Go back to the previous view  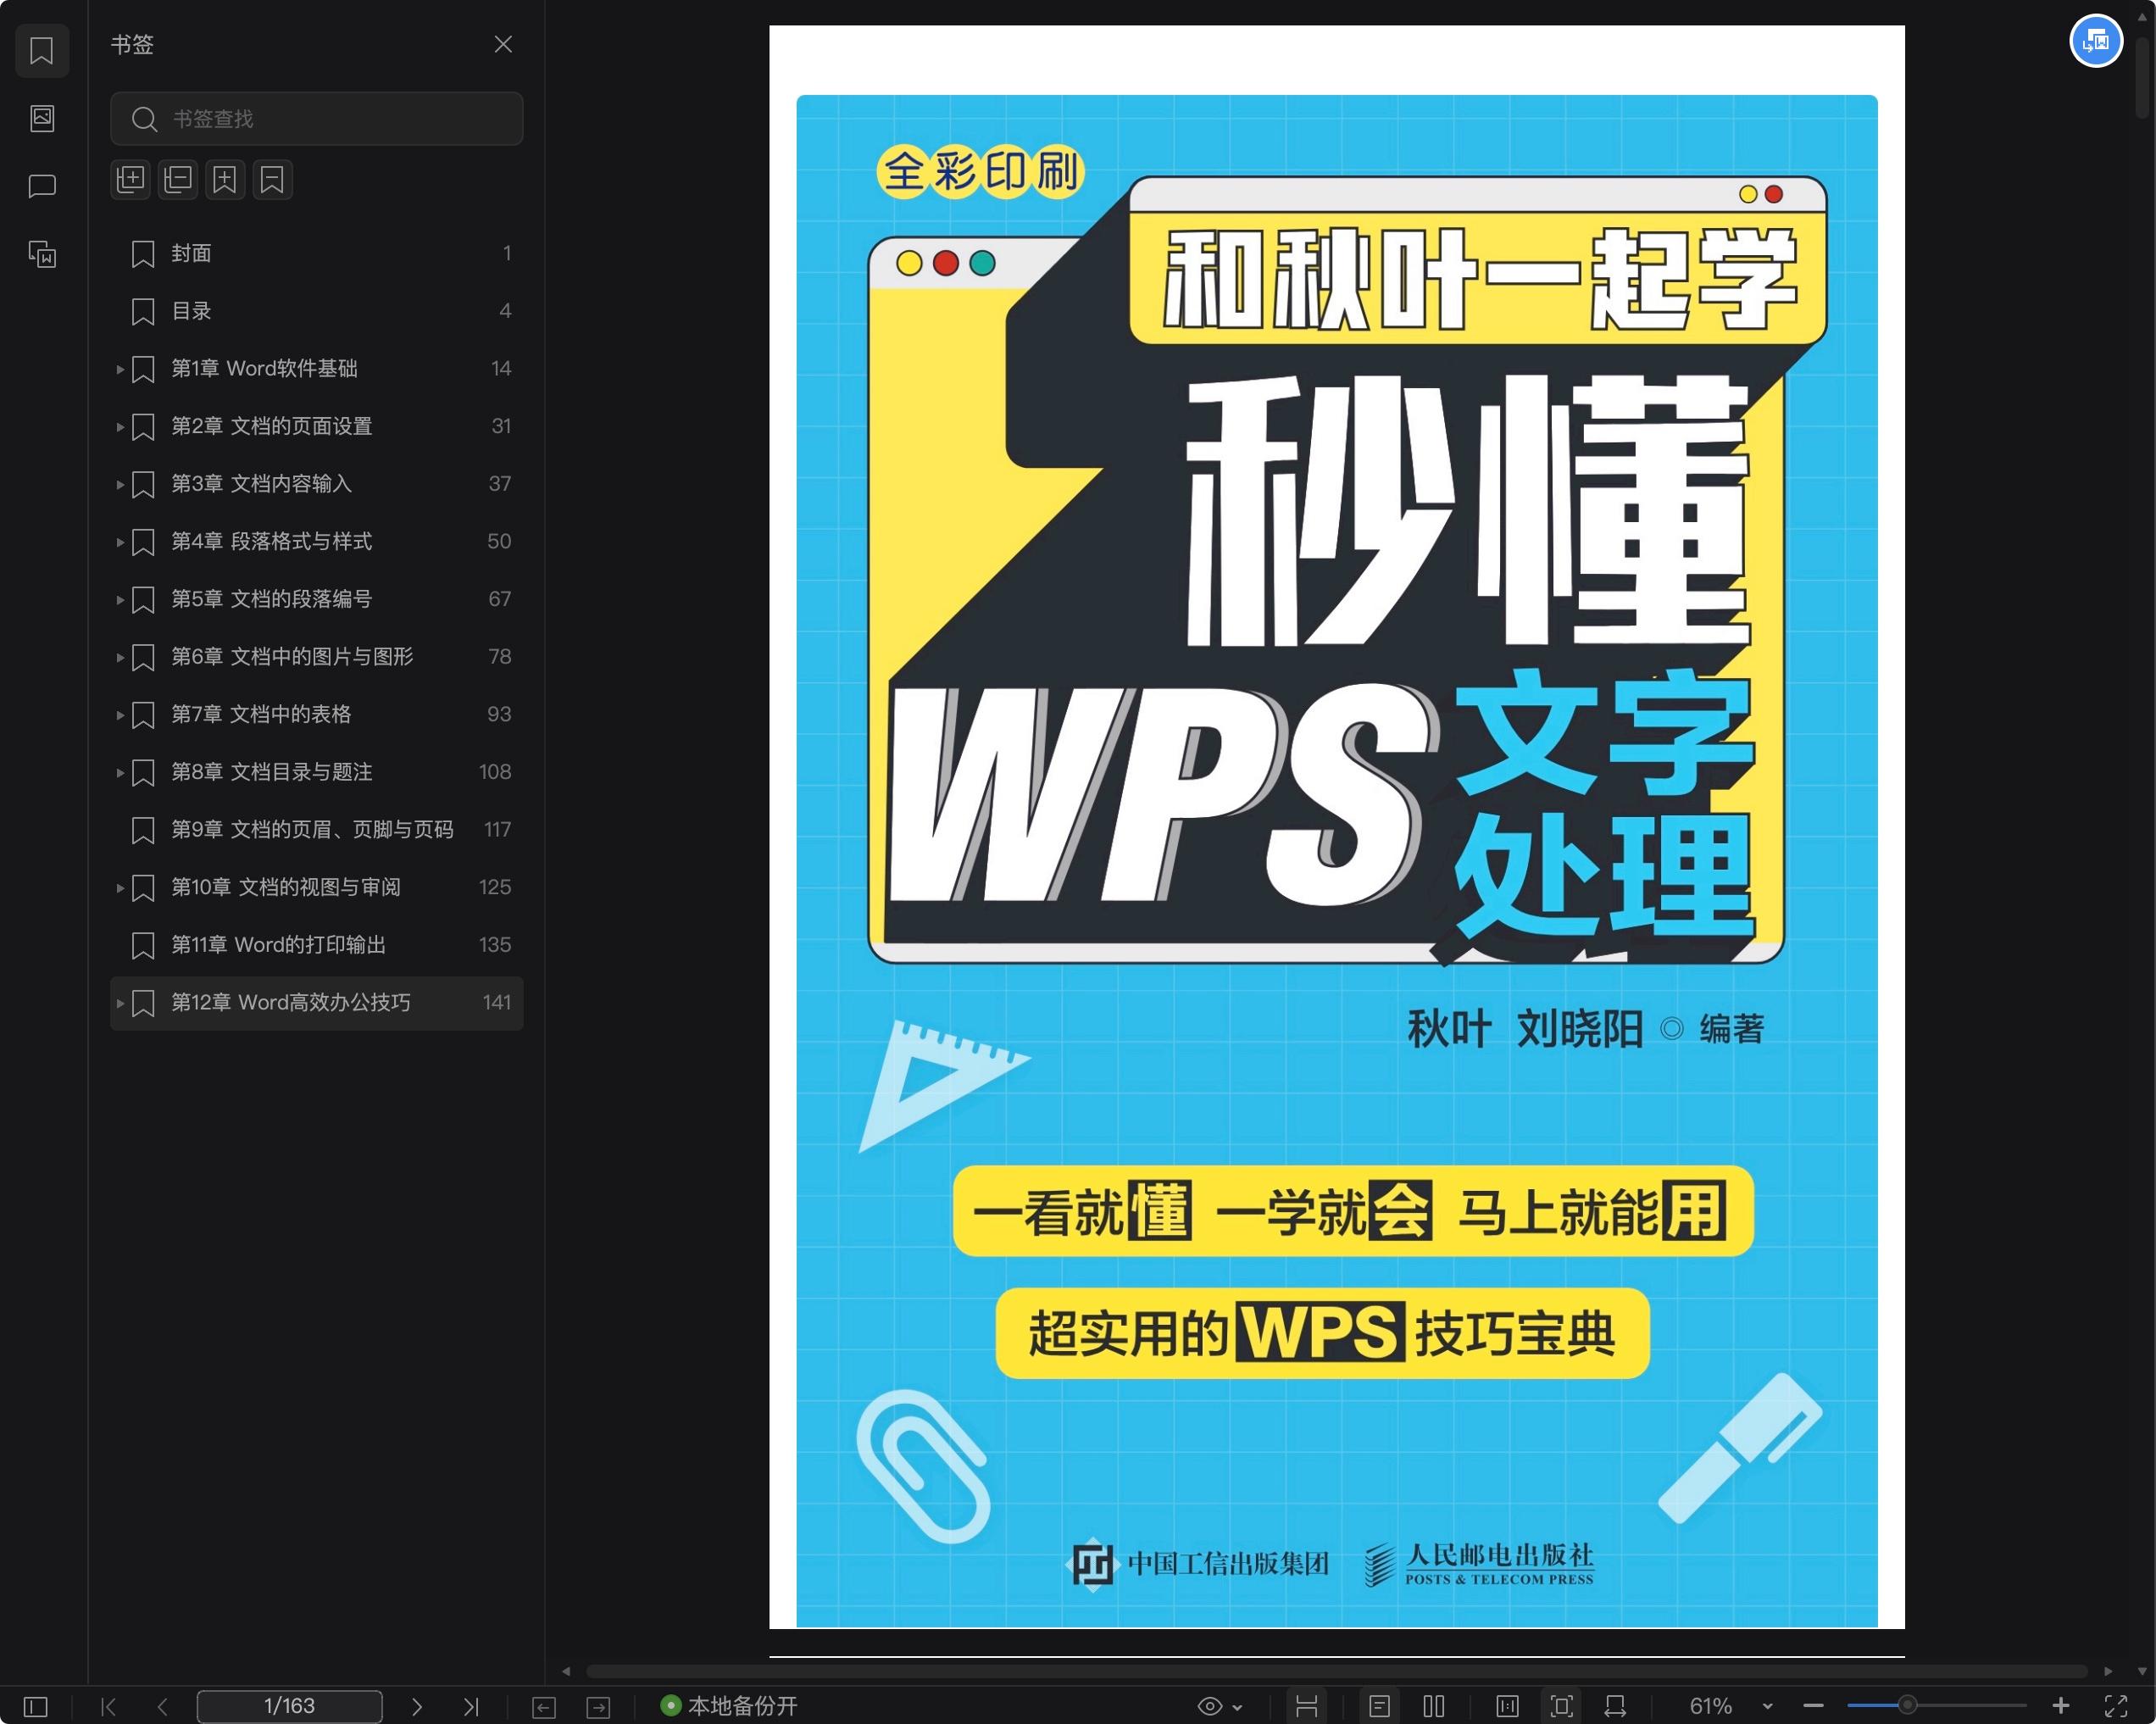tap(544, 1707)
